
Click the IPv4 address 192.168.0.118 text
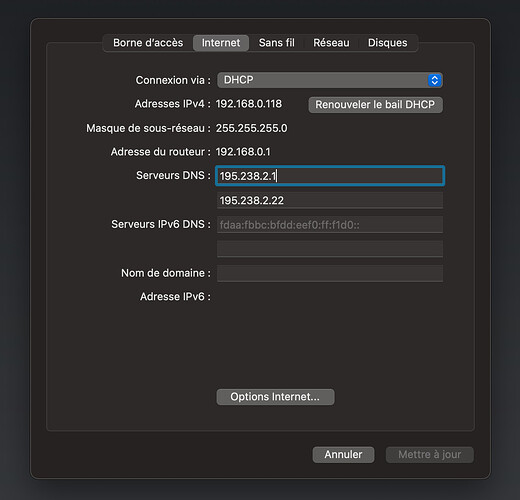[249, 104]
